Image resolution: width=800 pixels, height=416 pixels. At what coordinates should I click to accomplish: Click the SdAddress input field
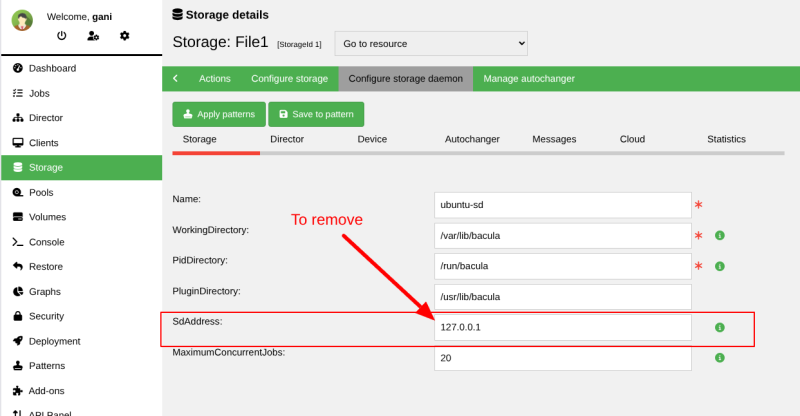click(x=562, y=327)
